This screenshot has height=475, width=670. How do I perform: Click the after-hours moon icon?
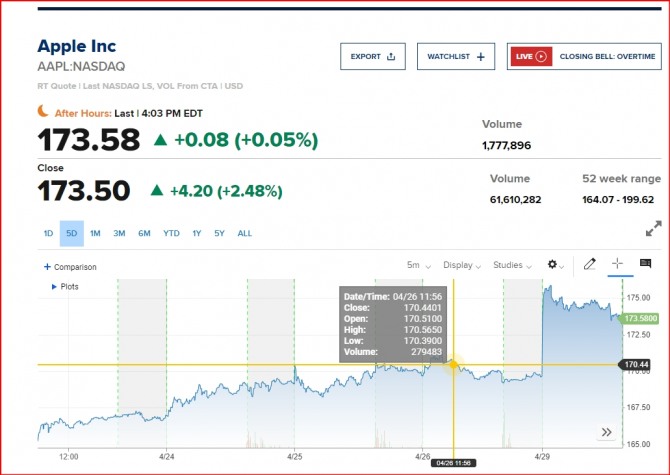[44, 111]
